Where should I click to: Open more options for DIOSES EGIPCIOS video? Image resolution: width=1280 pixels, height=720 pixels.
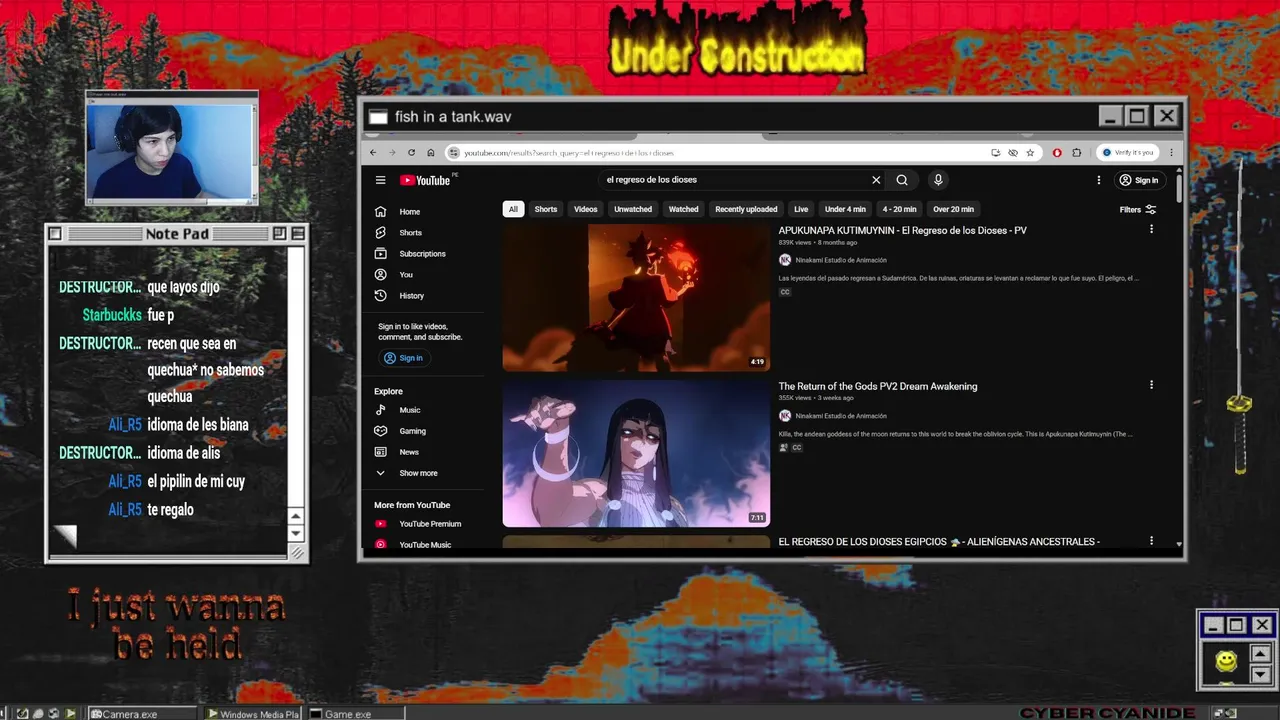click(x=1151, y=541)
